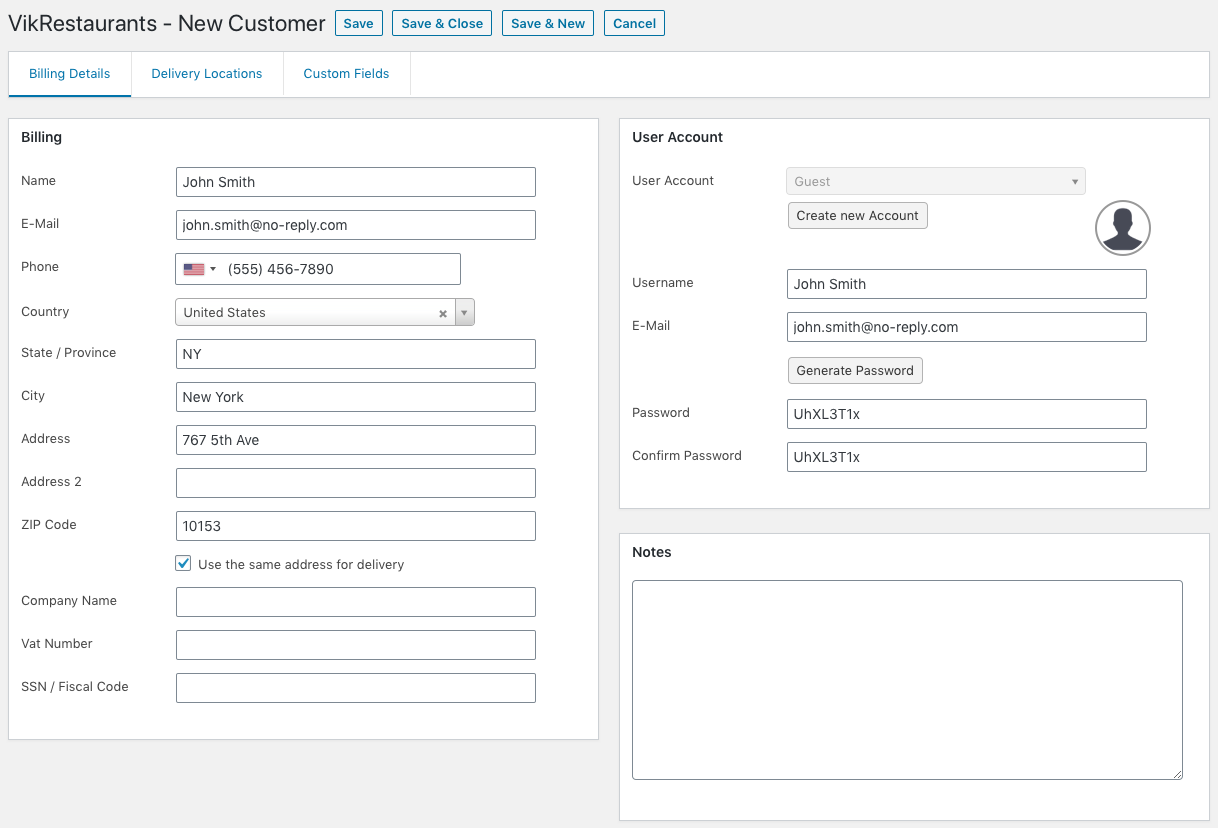Screen dimensions: 1218x828
Task: Expand the Country dropdown arrow
Action: click(464, 313)
